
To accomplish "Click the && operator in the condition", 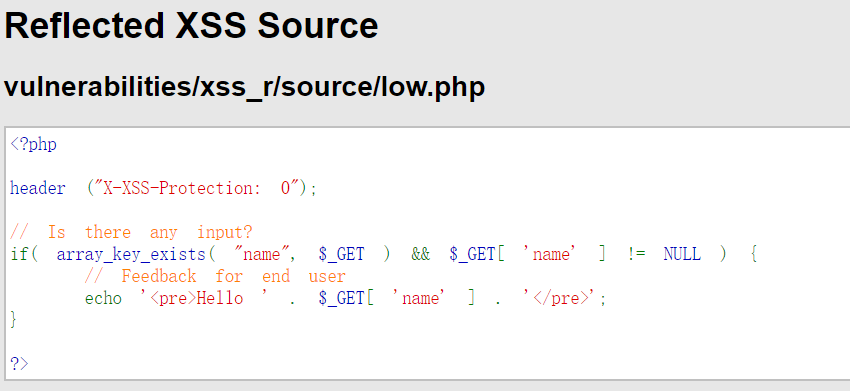I will click(421, 254).
